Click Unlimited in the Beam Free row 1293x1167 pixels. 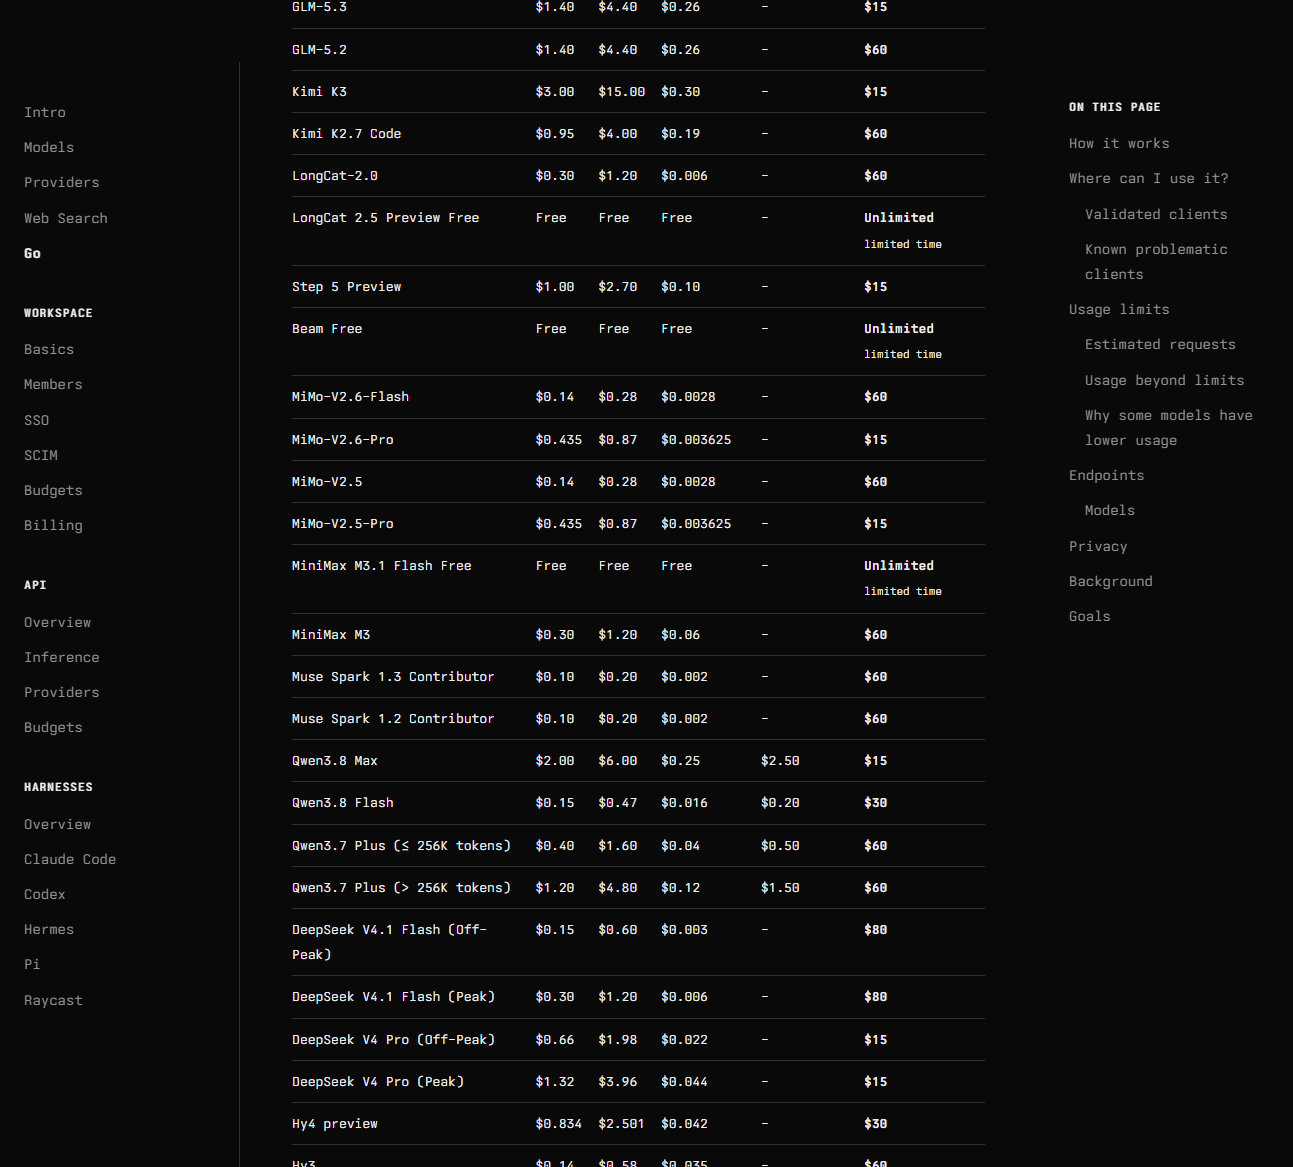coord(899,328)
